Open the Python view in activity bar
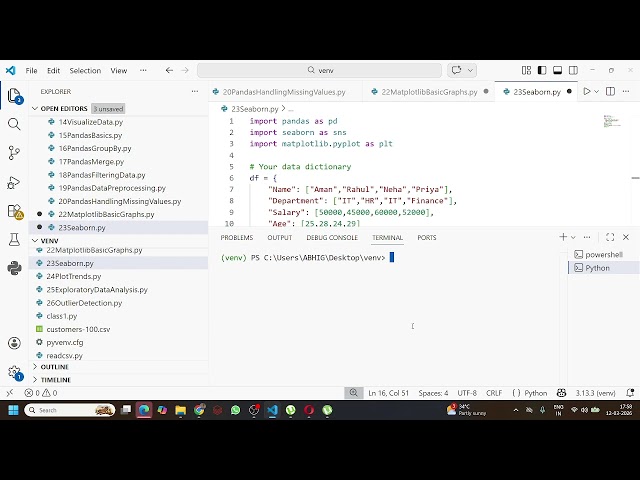Screen dimensions: 640x480 [14, 268]
